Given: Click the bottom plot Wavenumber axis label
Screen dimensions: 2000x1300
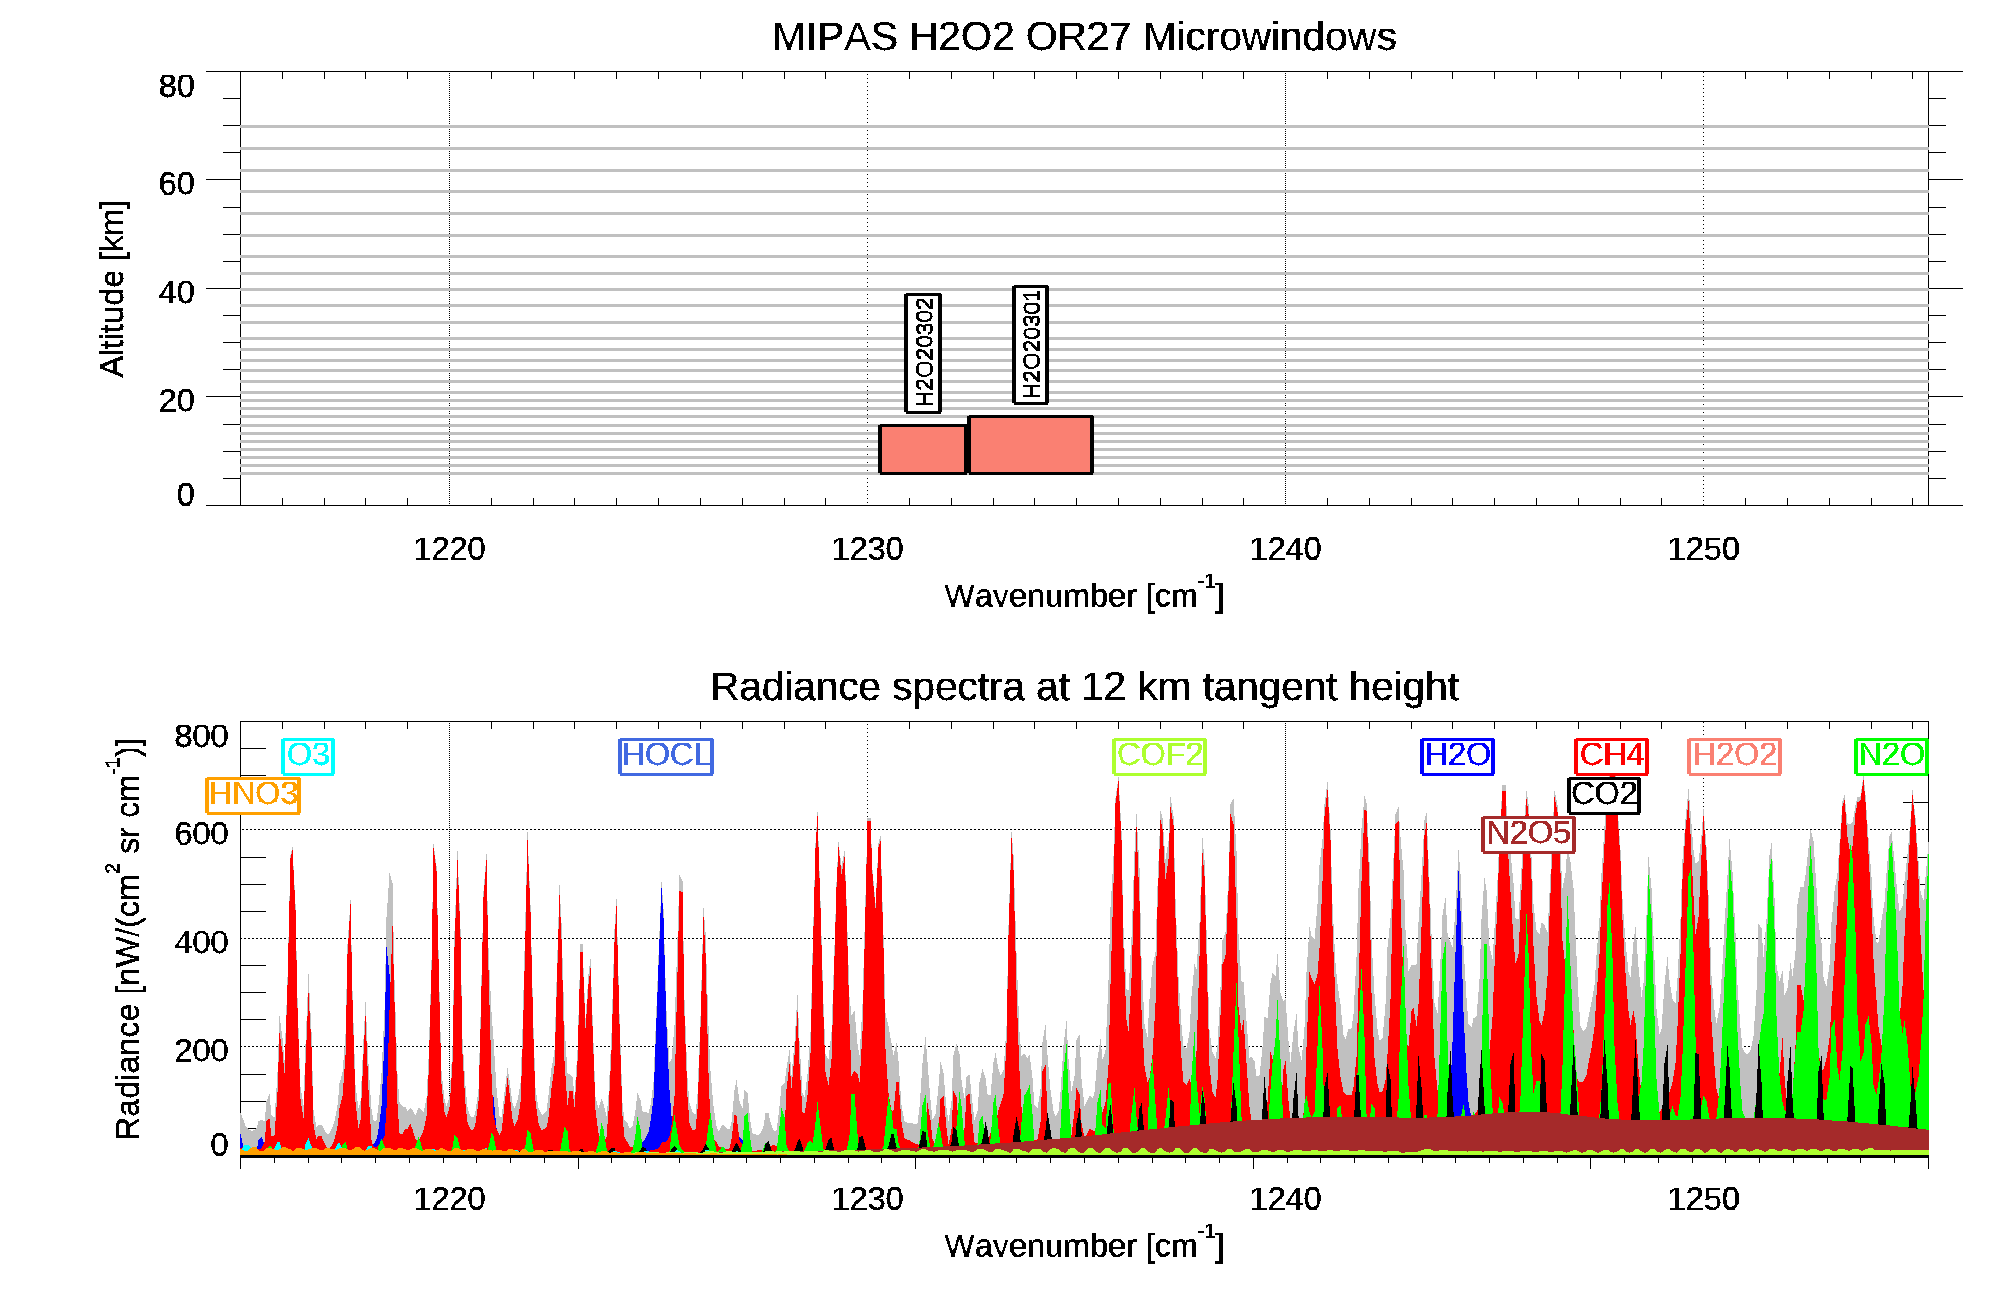Looking at the screenshot, I should [1083, 1245].
